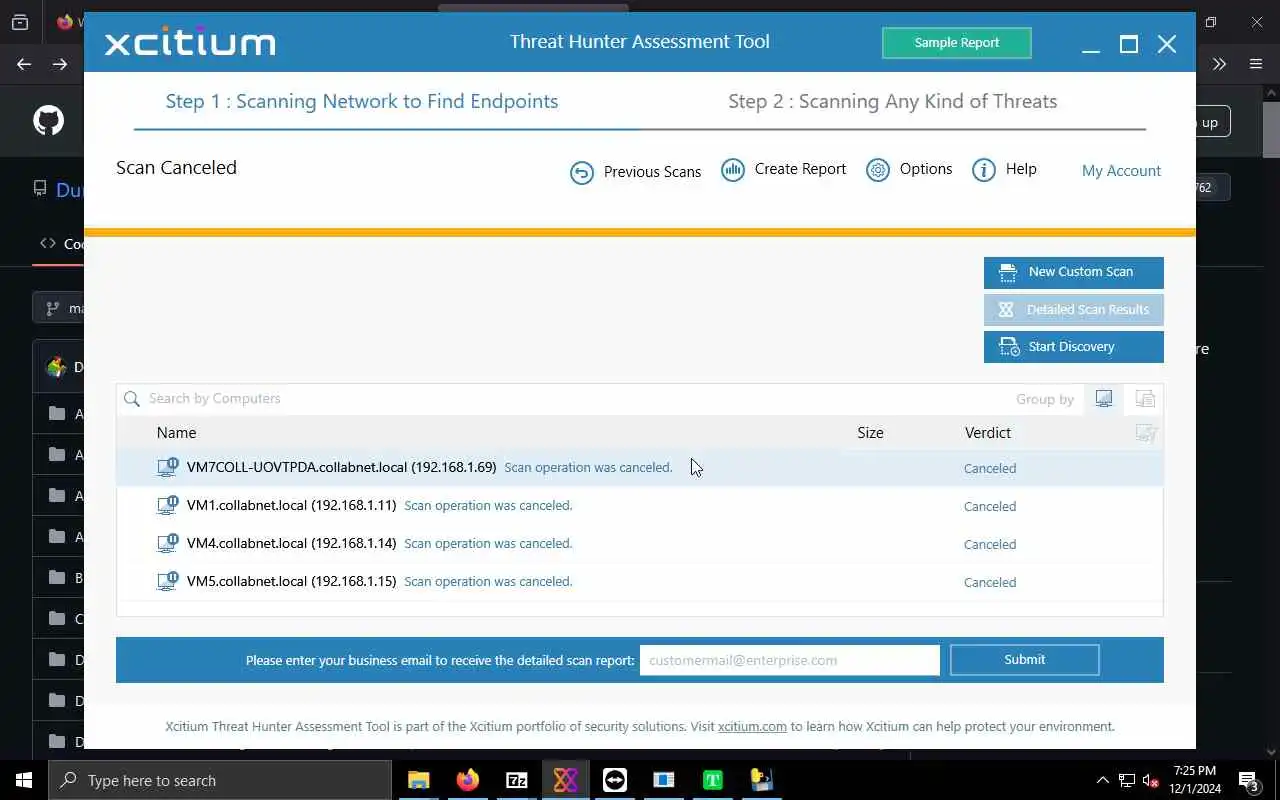
Task: Click the Xcitium logo
Action: (x=190, y=43)
